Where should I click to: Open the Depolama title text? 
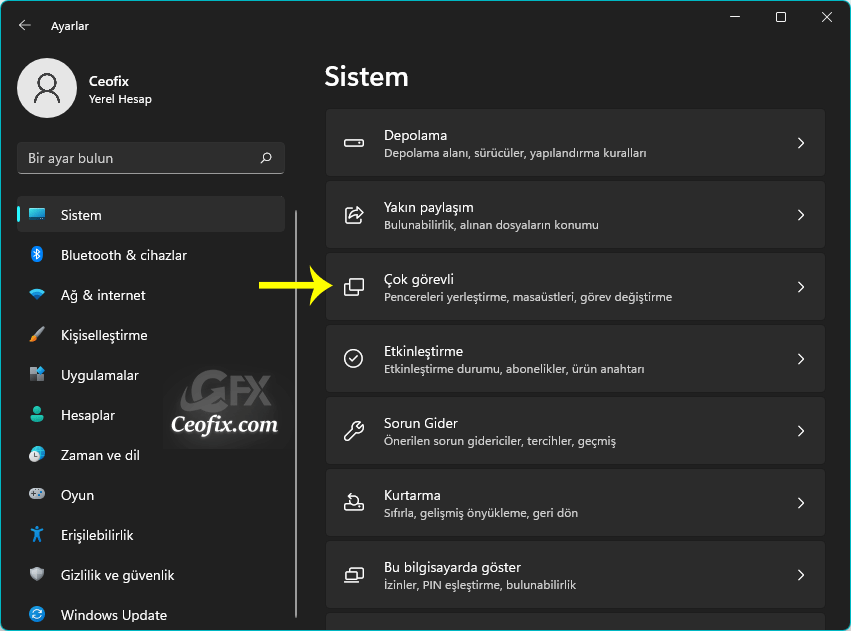[x=415, y=135]
